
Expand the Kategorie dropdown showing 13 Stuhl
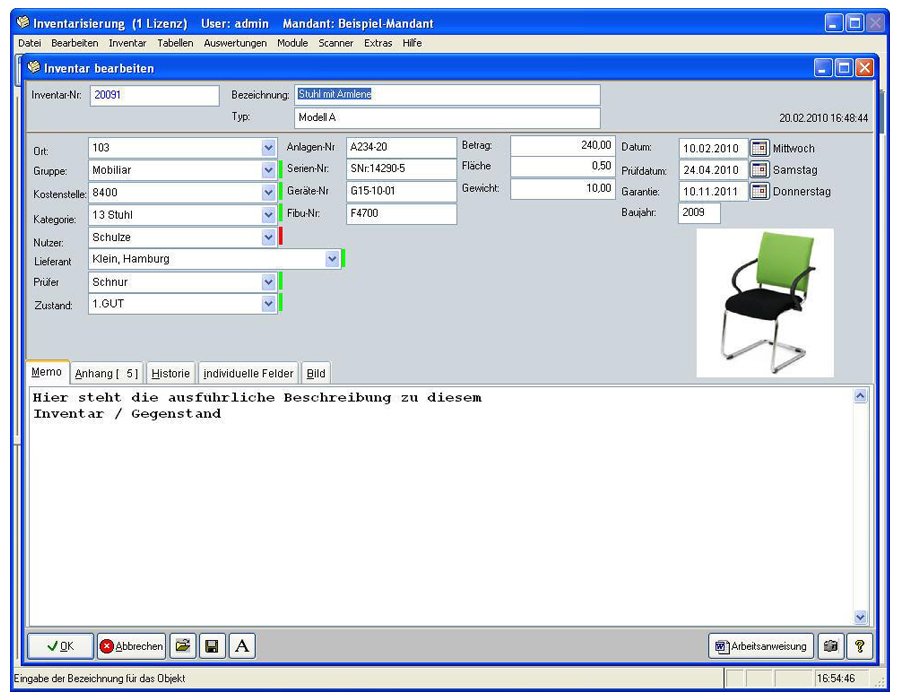click(267, 214)
